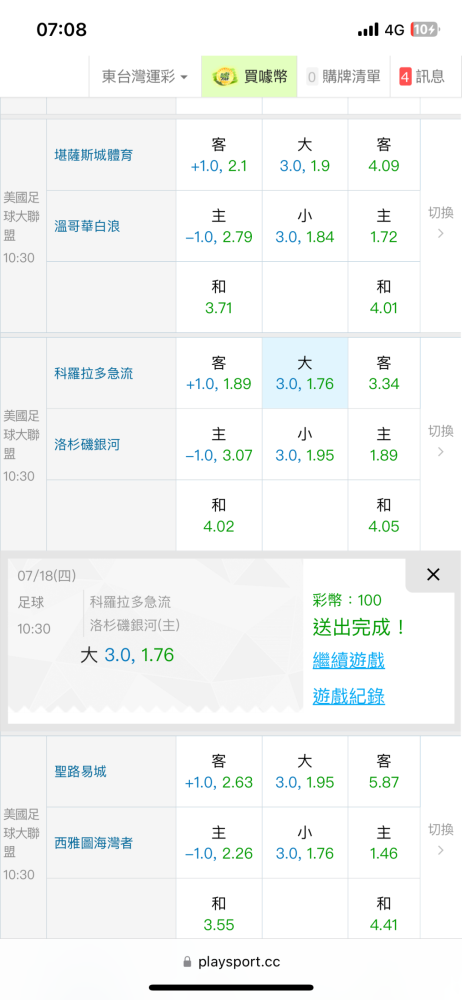Tap the 07/18(四) date in bet slip
Screen dimensions: 462x1000
click(x=47, y=576)
